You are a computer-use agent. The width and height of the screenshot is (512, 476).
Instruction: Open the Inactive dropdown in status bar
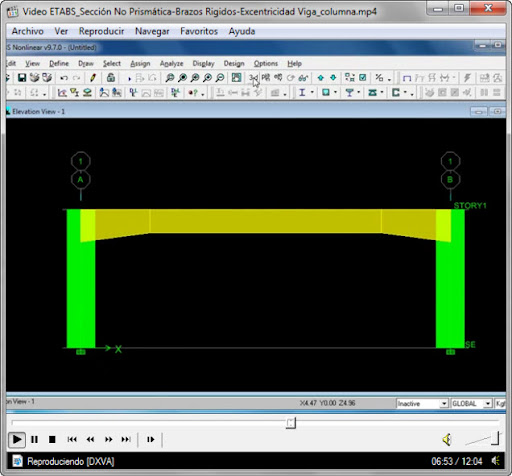[422, 403]
